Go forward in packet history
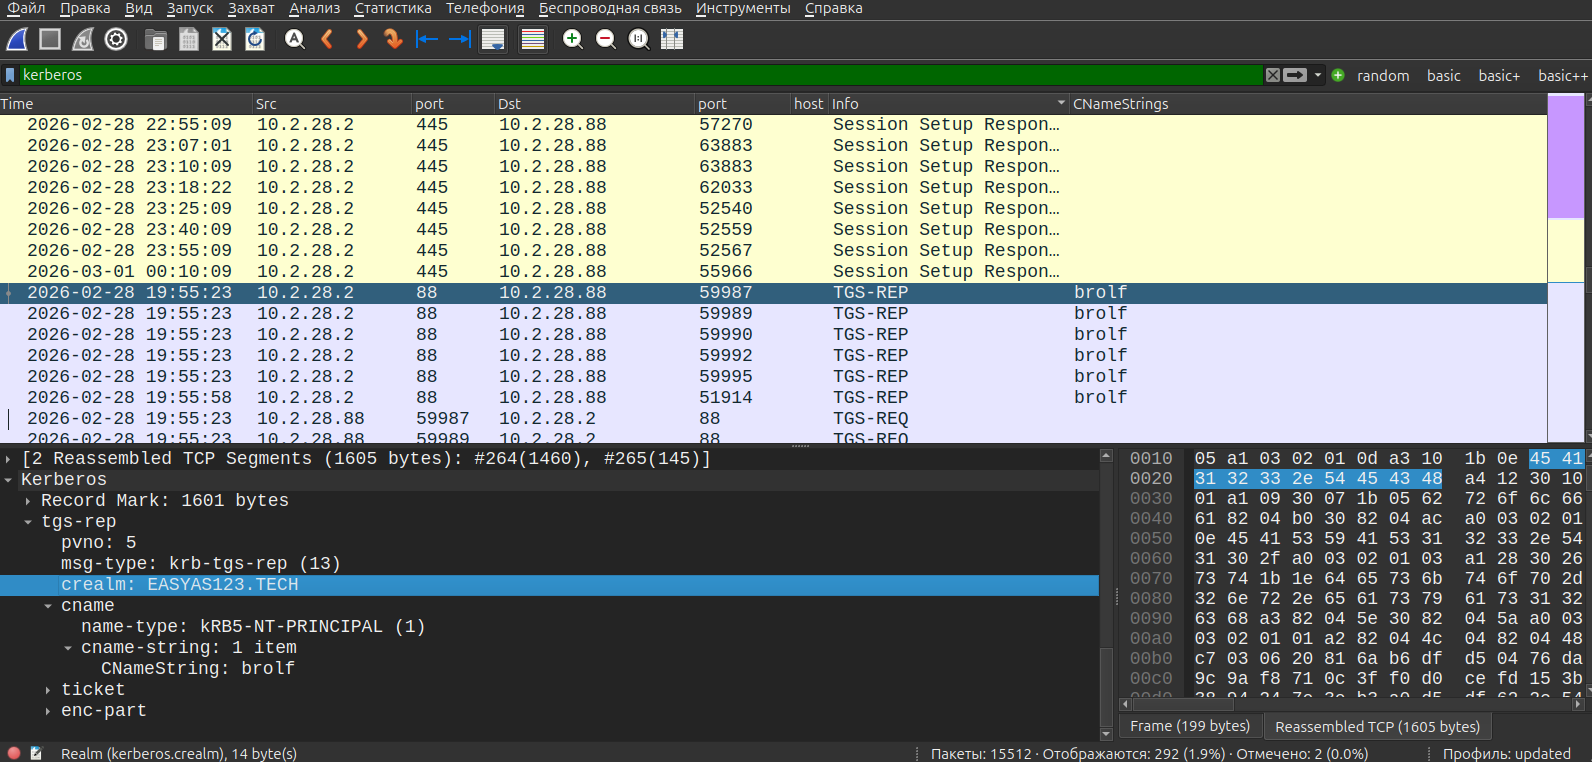Viewport: 1592px width, 762px height. 360,39
